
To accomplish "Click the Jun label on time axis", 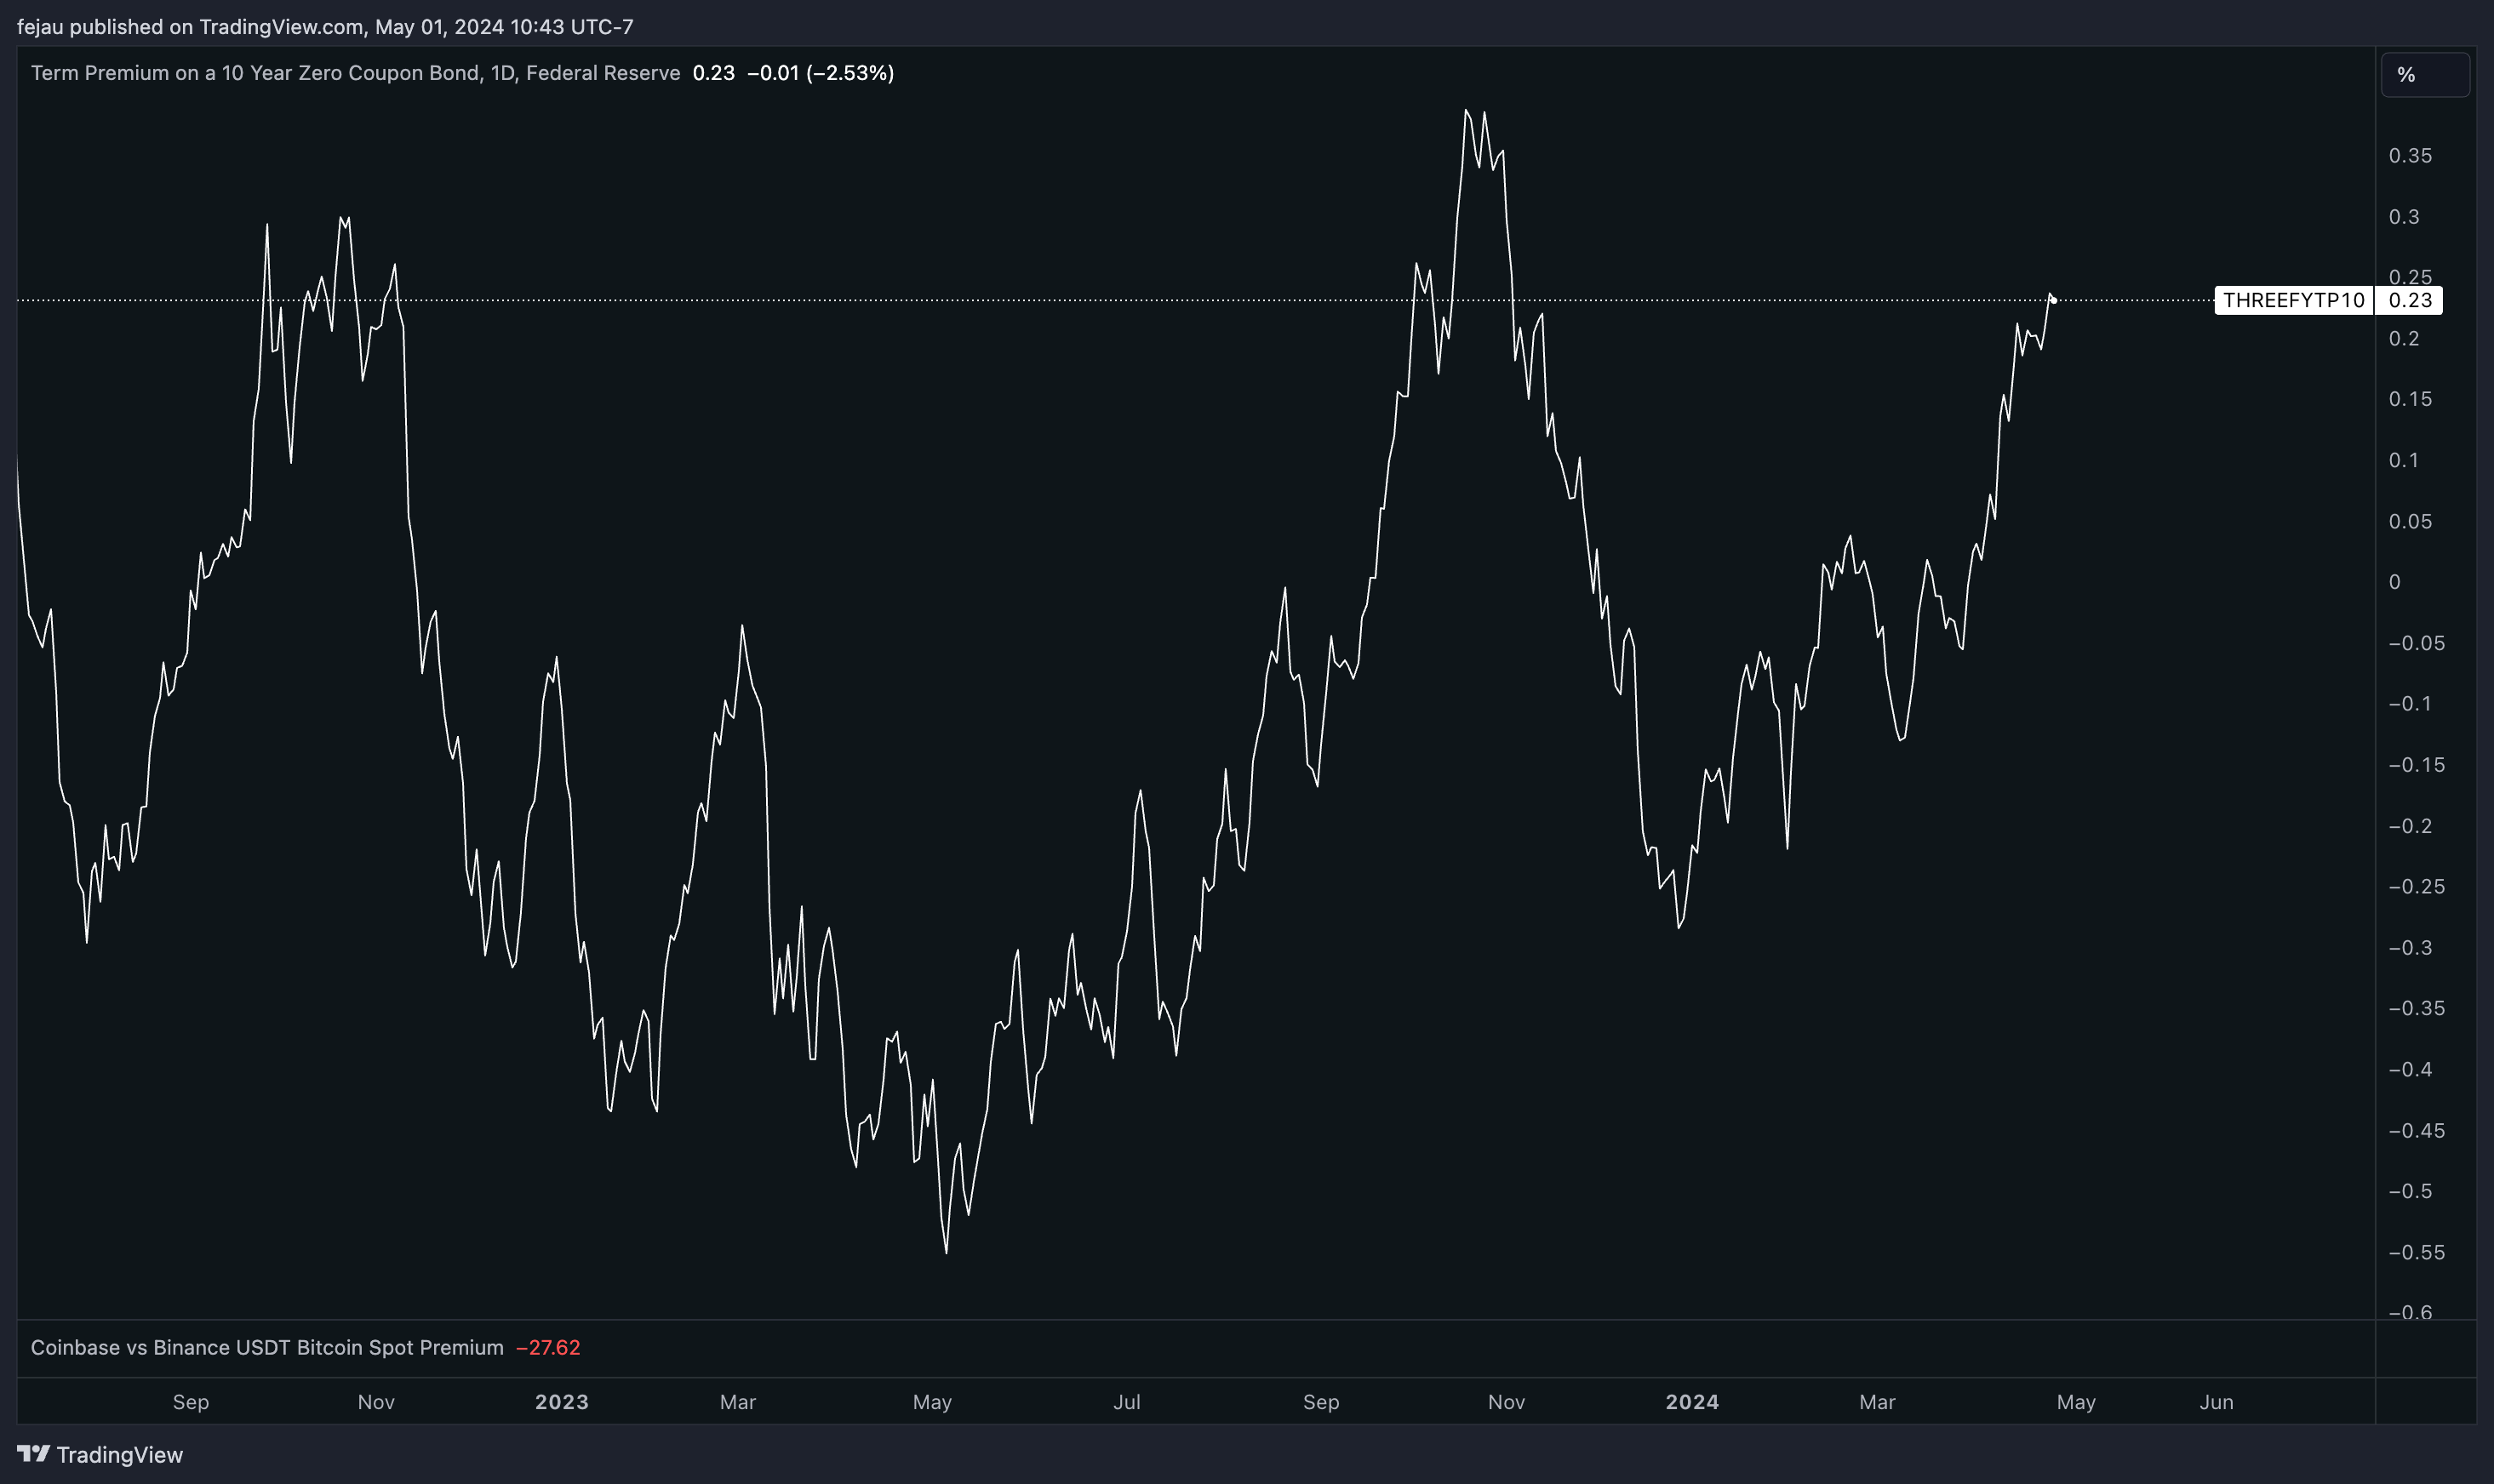I will [2216, 1402].
